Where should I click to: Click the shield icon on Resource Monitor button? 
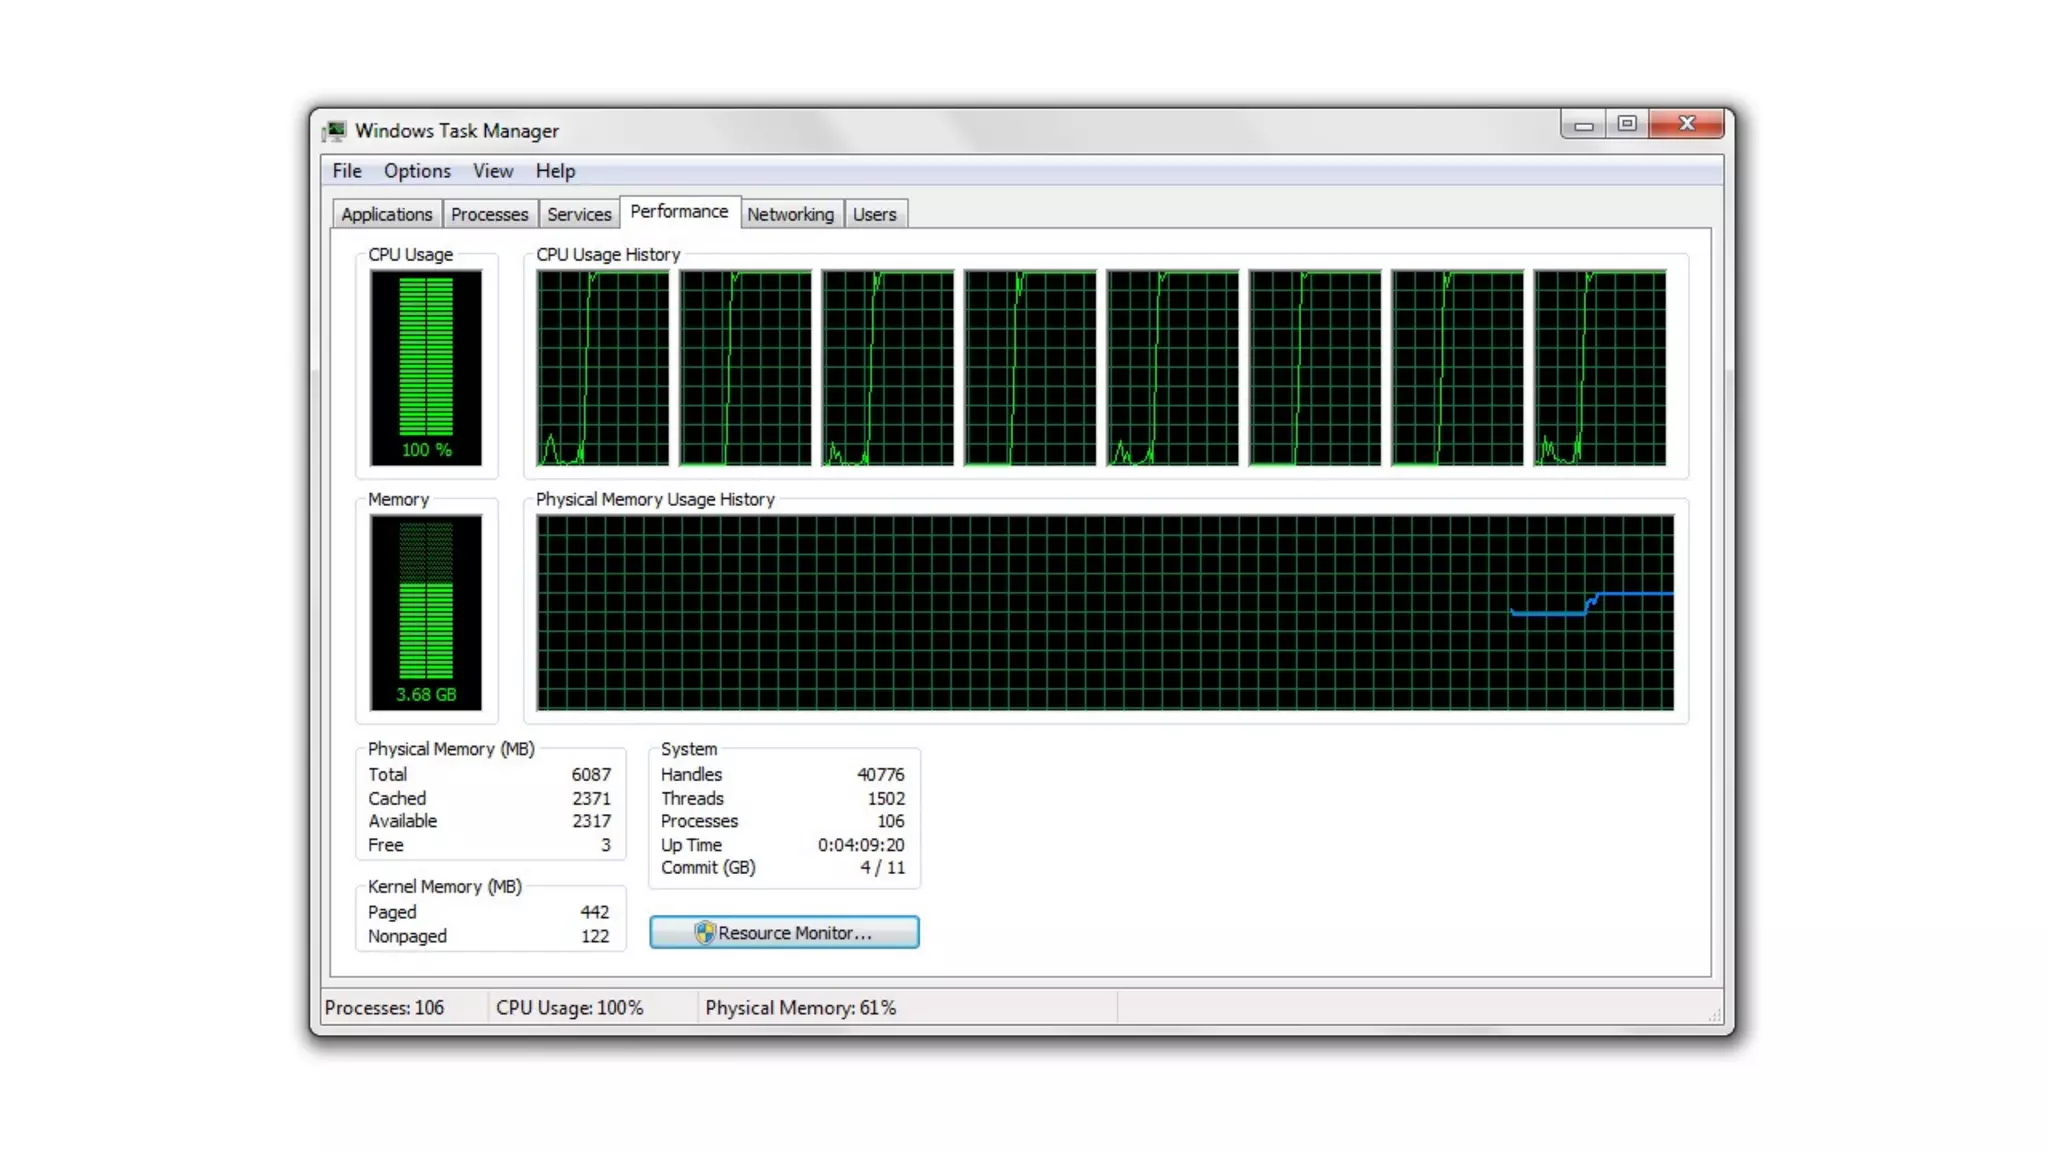(704, 932)
